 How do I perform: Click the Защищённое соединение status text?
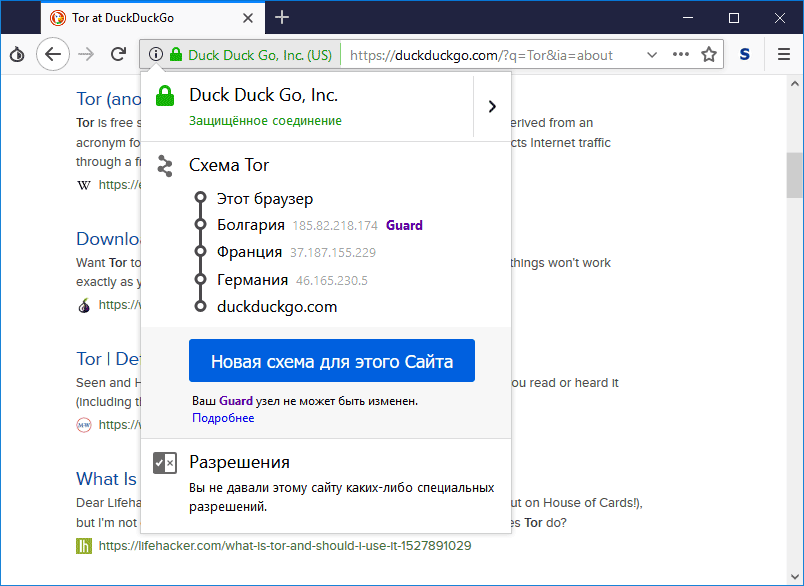coord(265,121)
